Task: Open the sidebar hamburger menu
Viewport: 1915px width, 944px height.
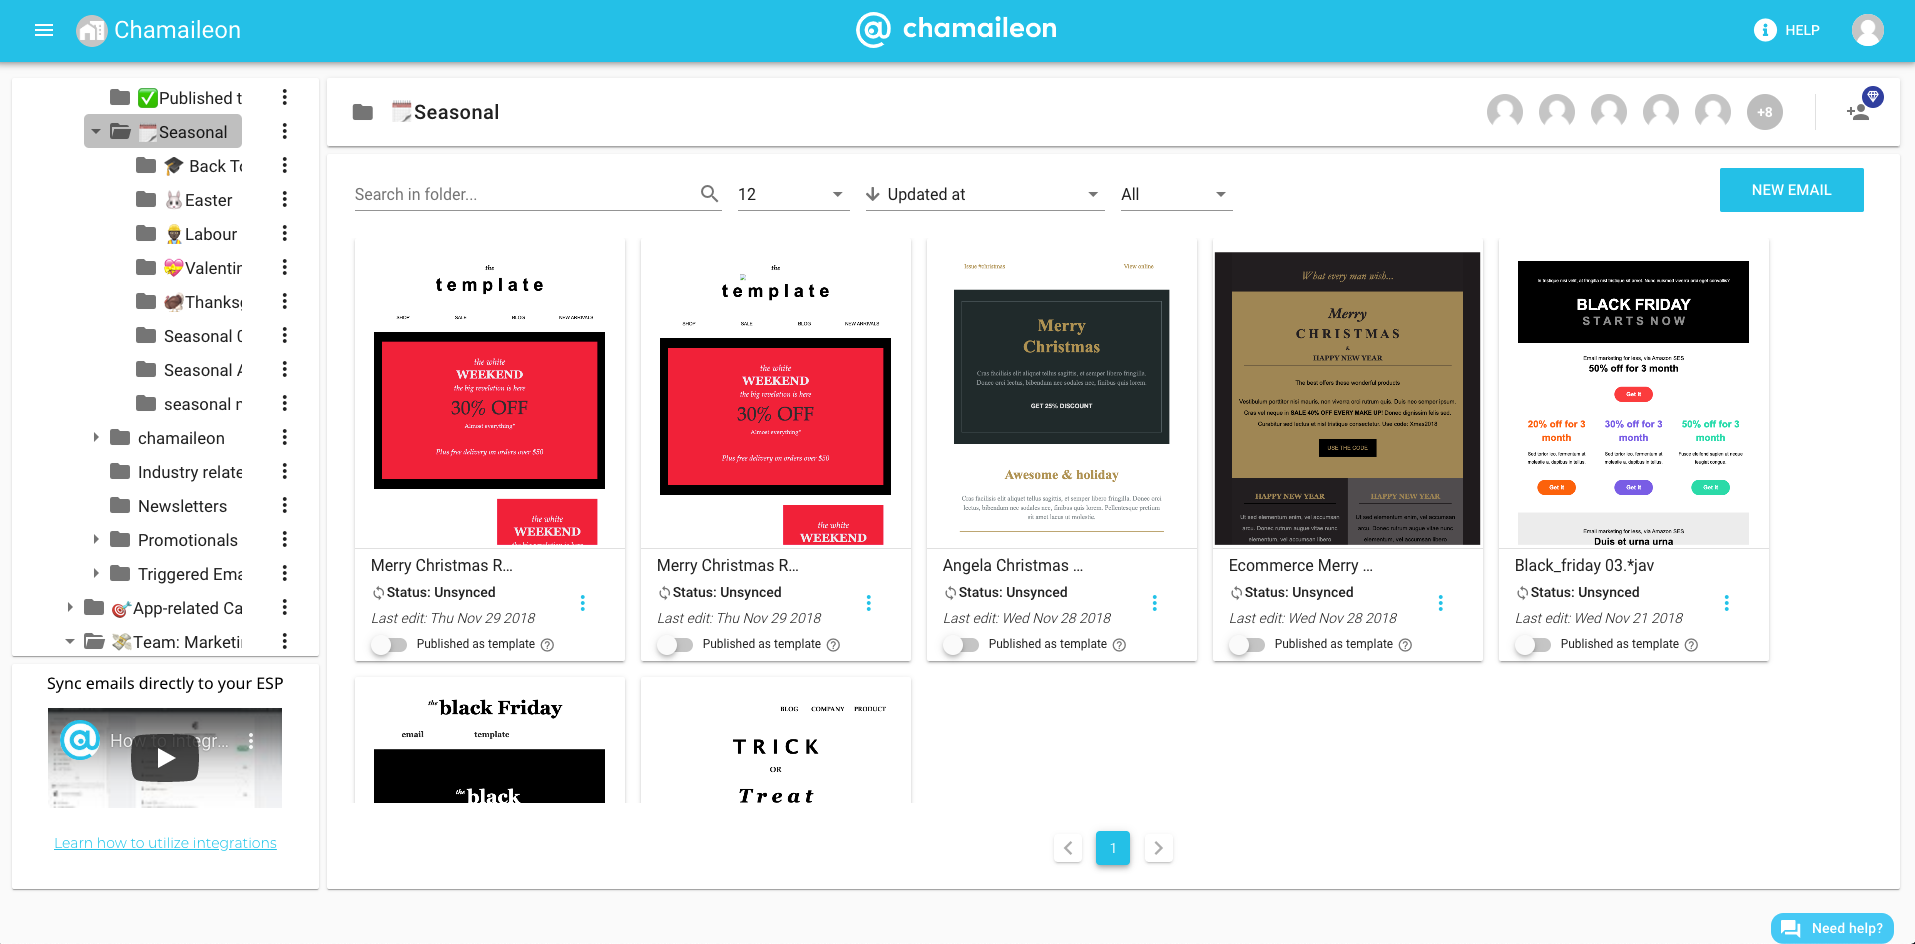Action: coord(43,30)
